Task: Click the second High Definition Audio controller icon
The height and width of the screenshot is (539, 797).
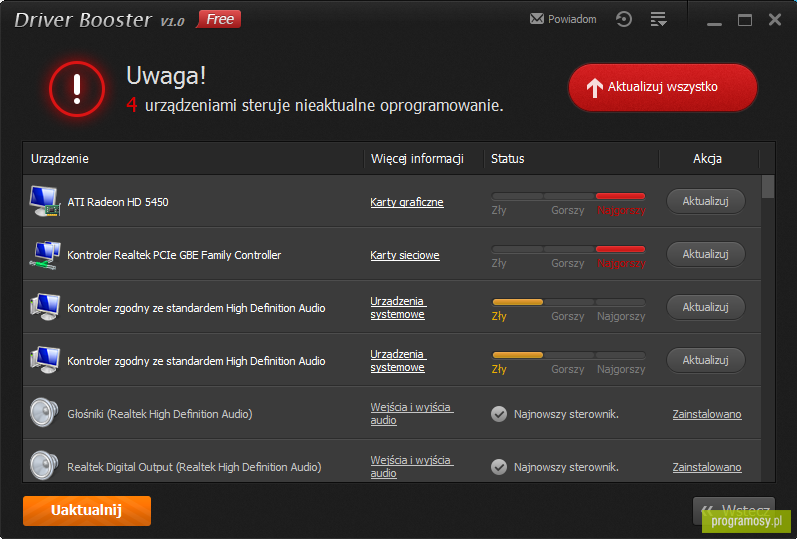Action: click(x=45, y=360)
